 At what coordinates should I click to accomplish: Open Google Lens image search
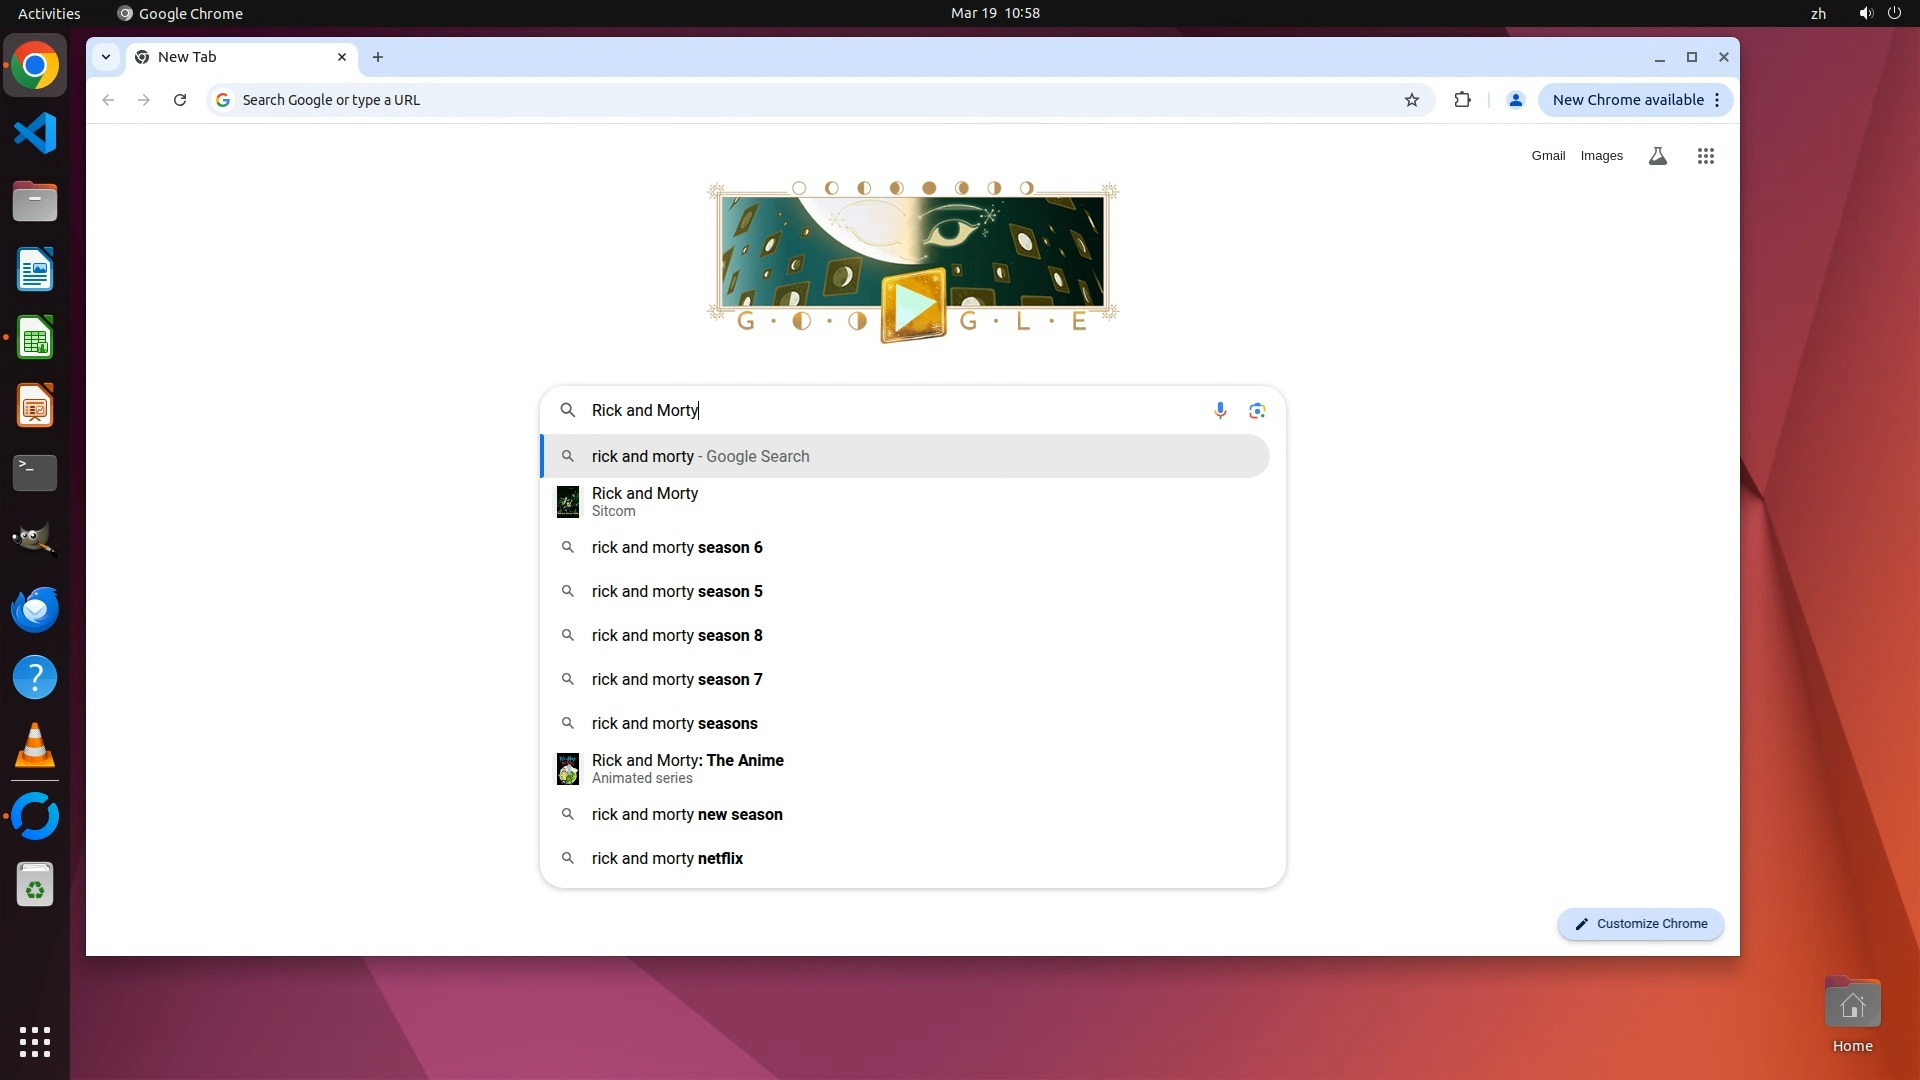coord(1257,411)
